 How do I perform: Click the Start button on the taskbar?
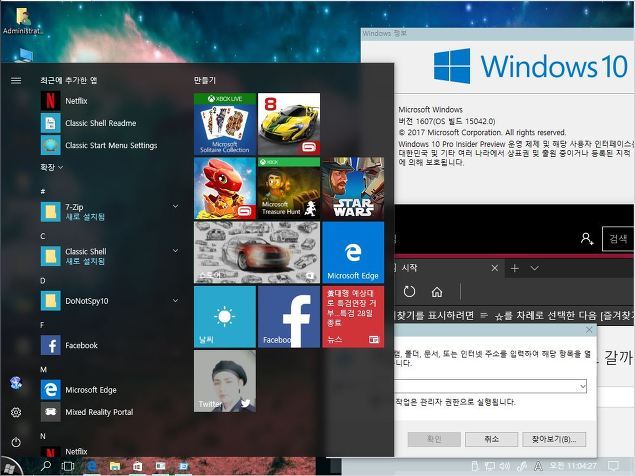click(x=10, y=467)
